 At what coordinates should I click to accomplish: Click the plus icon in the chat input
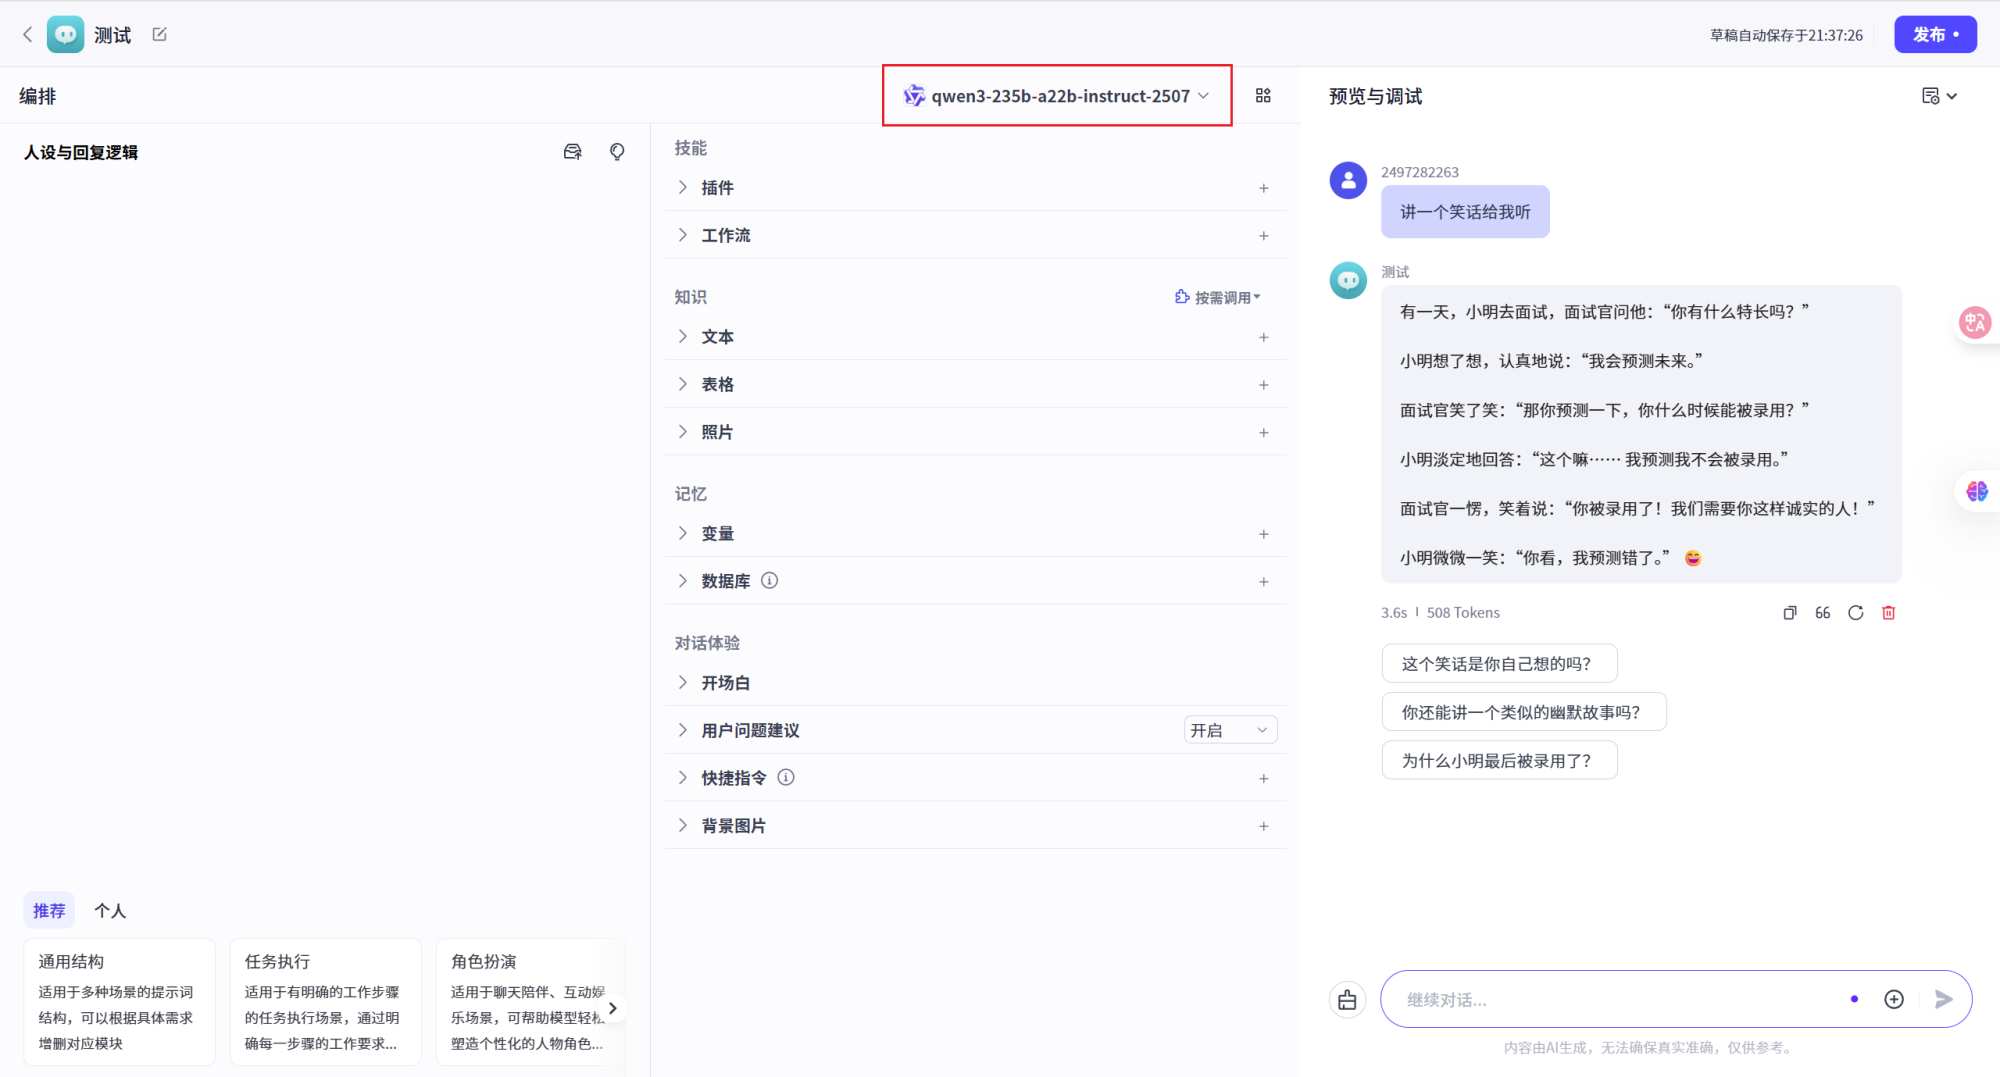click(1894, 998)
